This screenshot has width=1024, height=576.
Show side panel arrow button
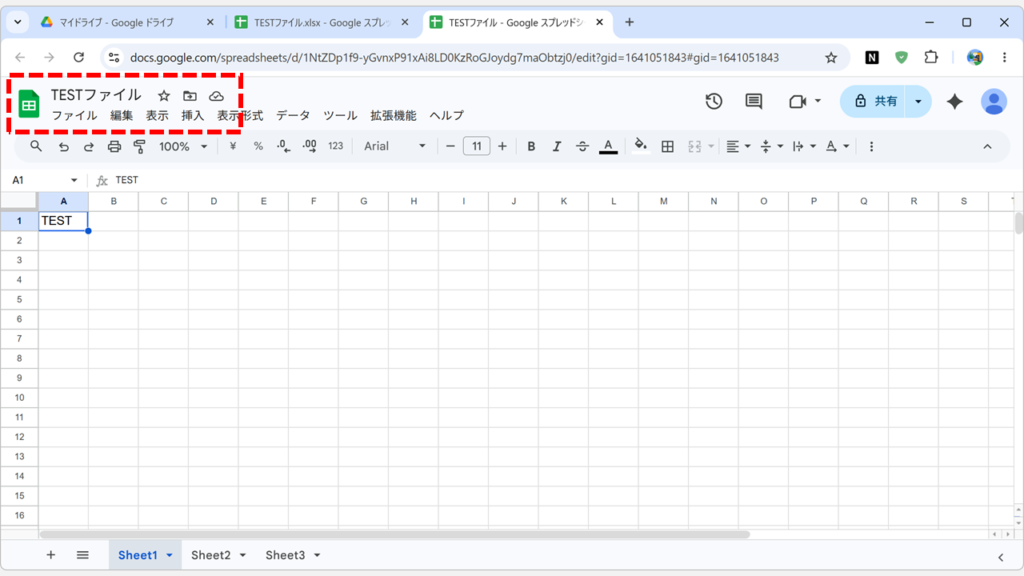(x=1000, y=557)
